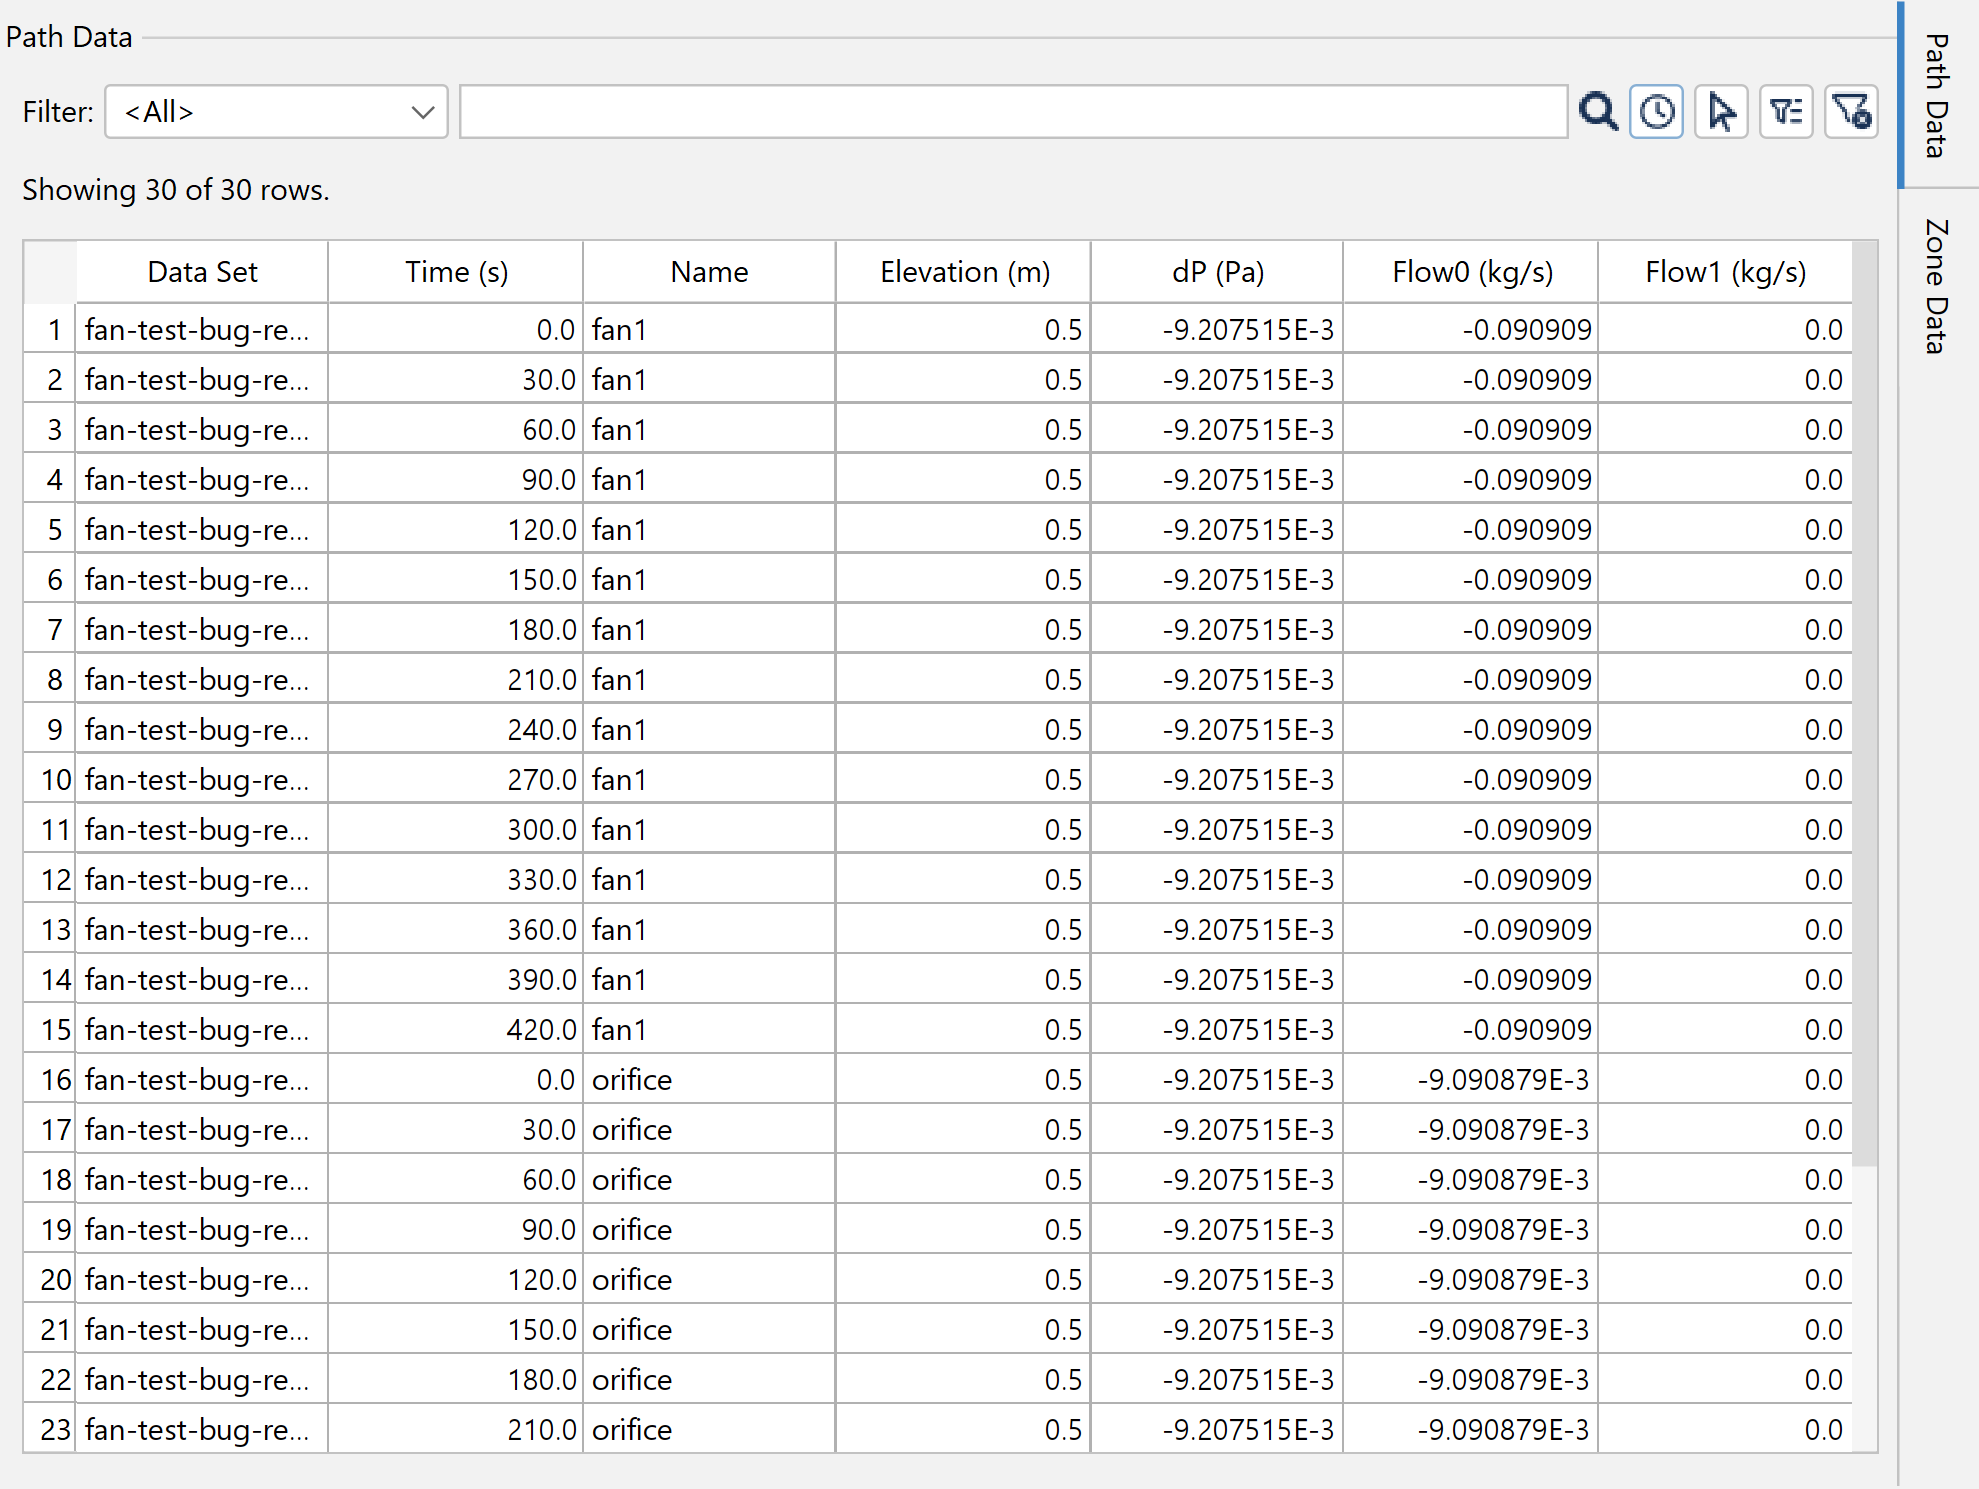Select row number 9 header
This screenshot has height=1489, width=1979.
coord(50,729)
